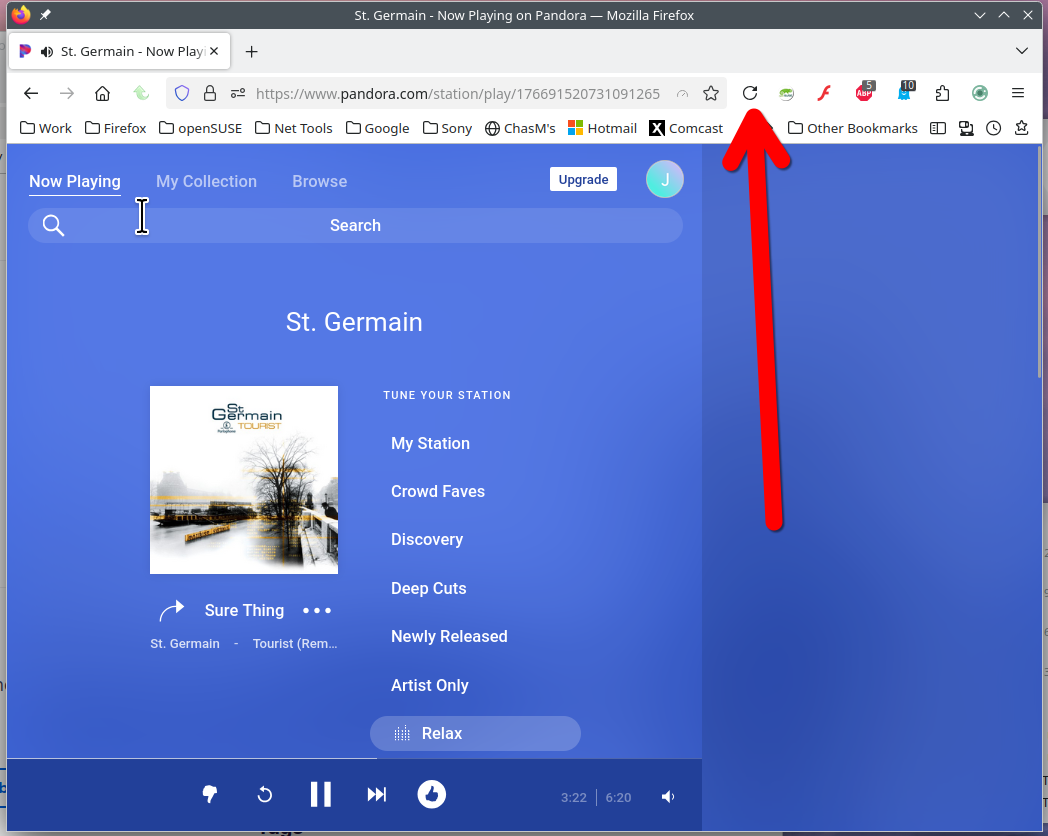Expand the openSUSE bookmarks folder
The height and width of the screenshot is (836, 1048).
click(x=201, y=128)
